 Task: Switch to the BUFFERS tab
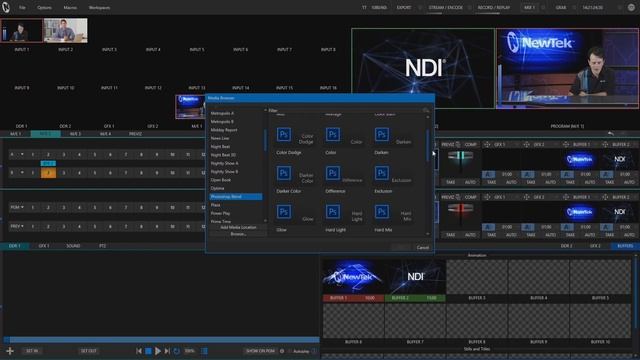coord(625,246)
